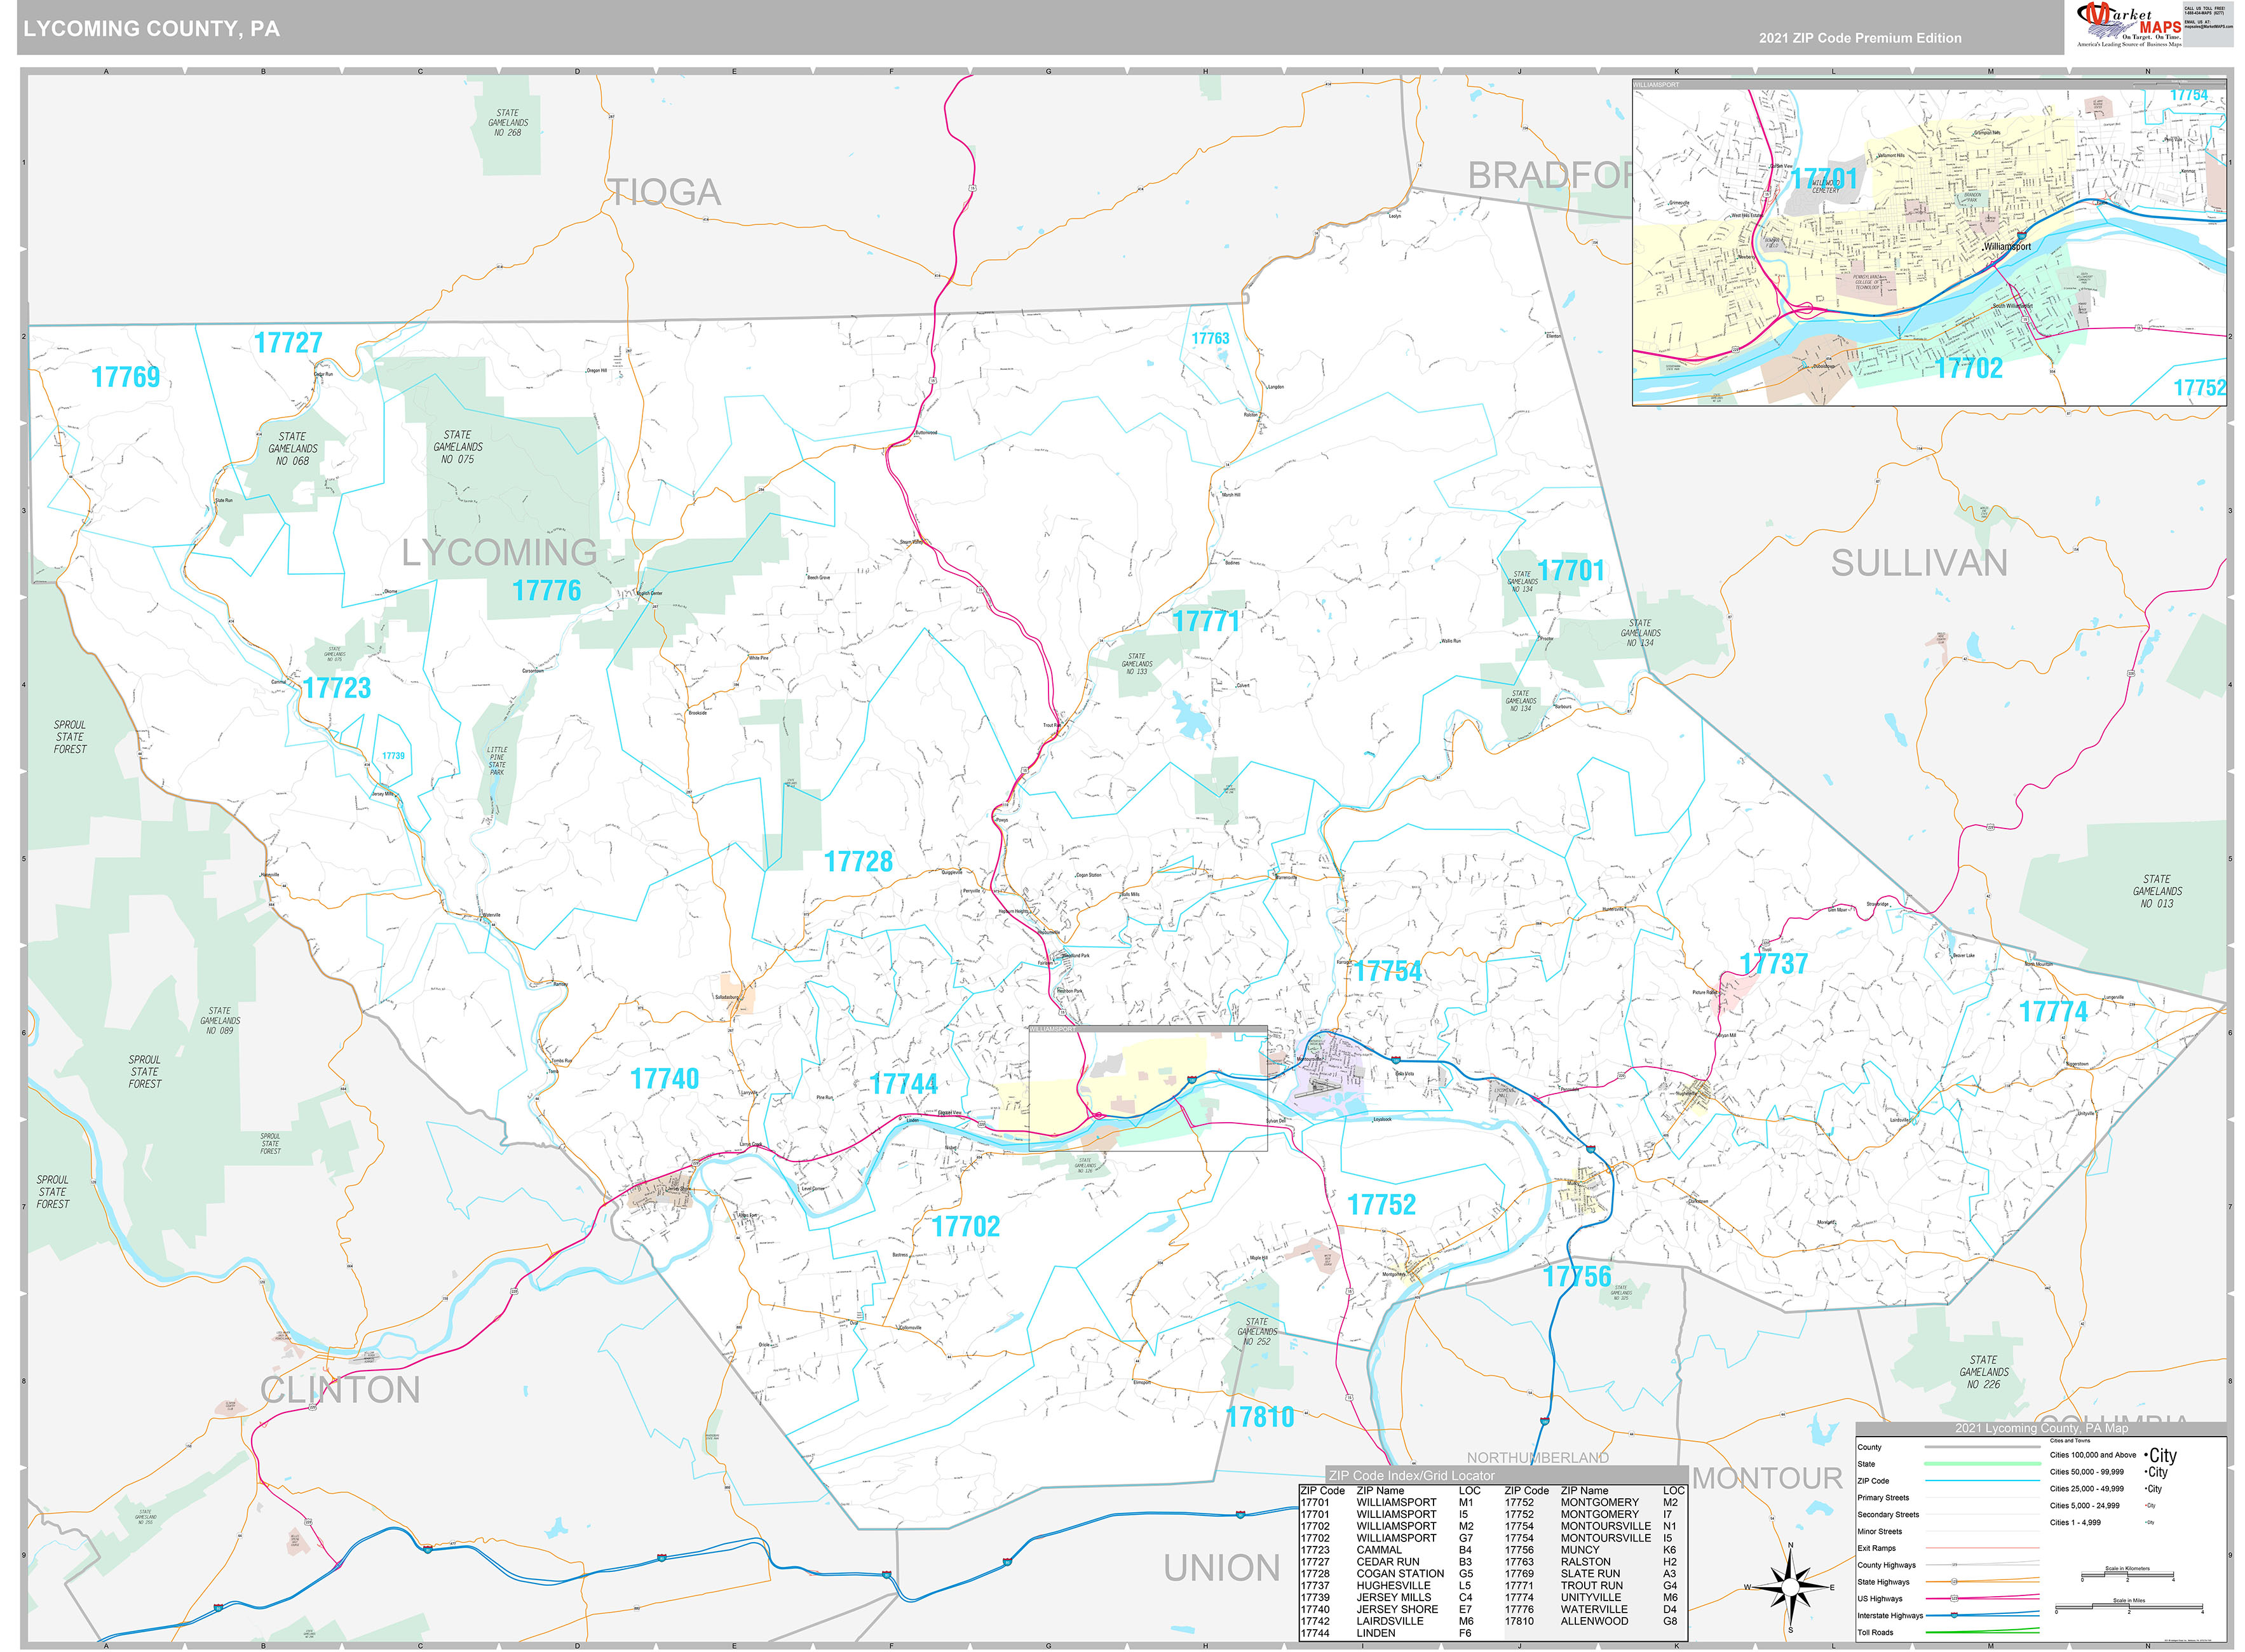This screenshot has height=1652, width=2245.
Task: Click the 17740 ZIP label on the map
Action: 665,1079
